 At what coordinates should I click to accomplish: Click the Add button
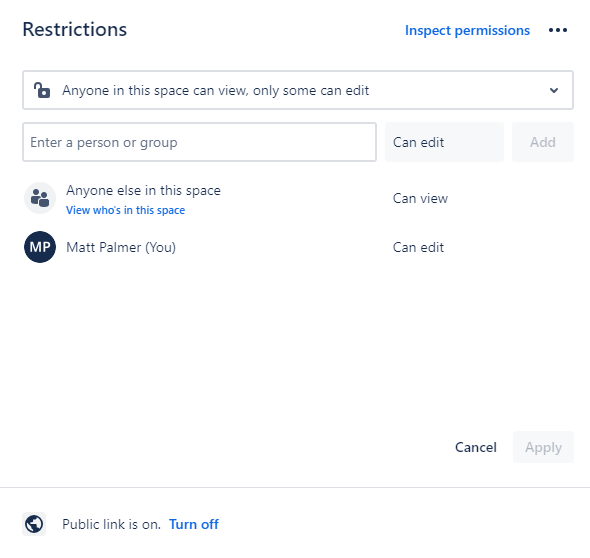coord(543,142)
